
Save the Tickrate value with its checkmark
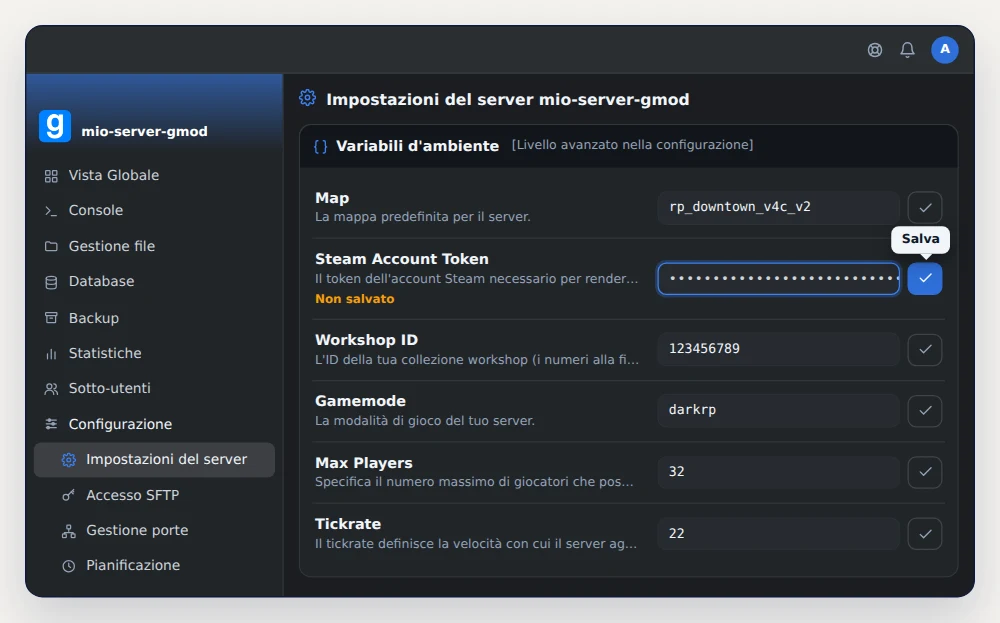click(925, 534)
